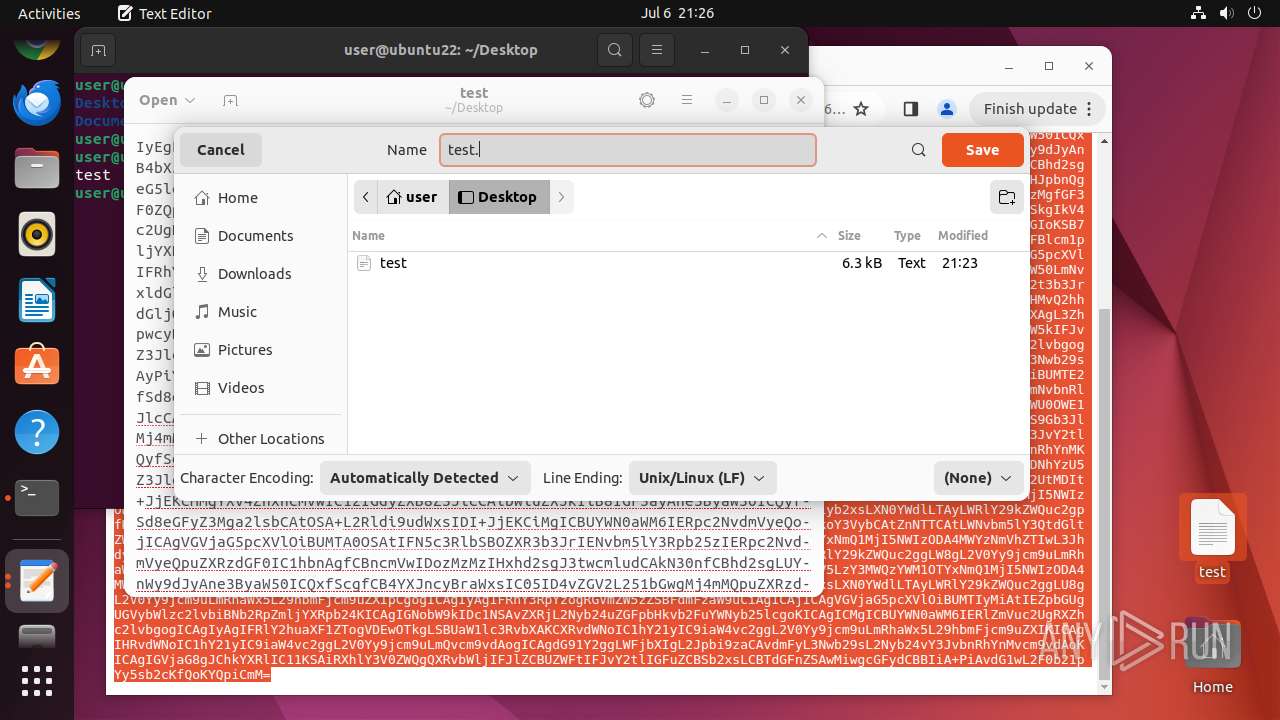Select Pictures in the sidebar

pos(259,350)
